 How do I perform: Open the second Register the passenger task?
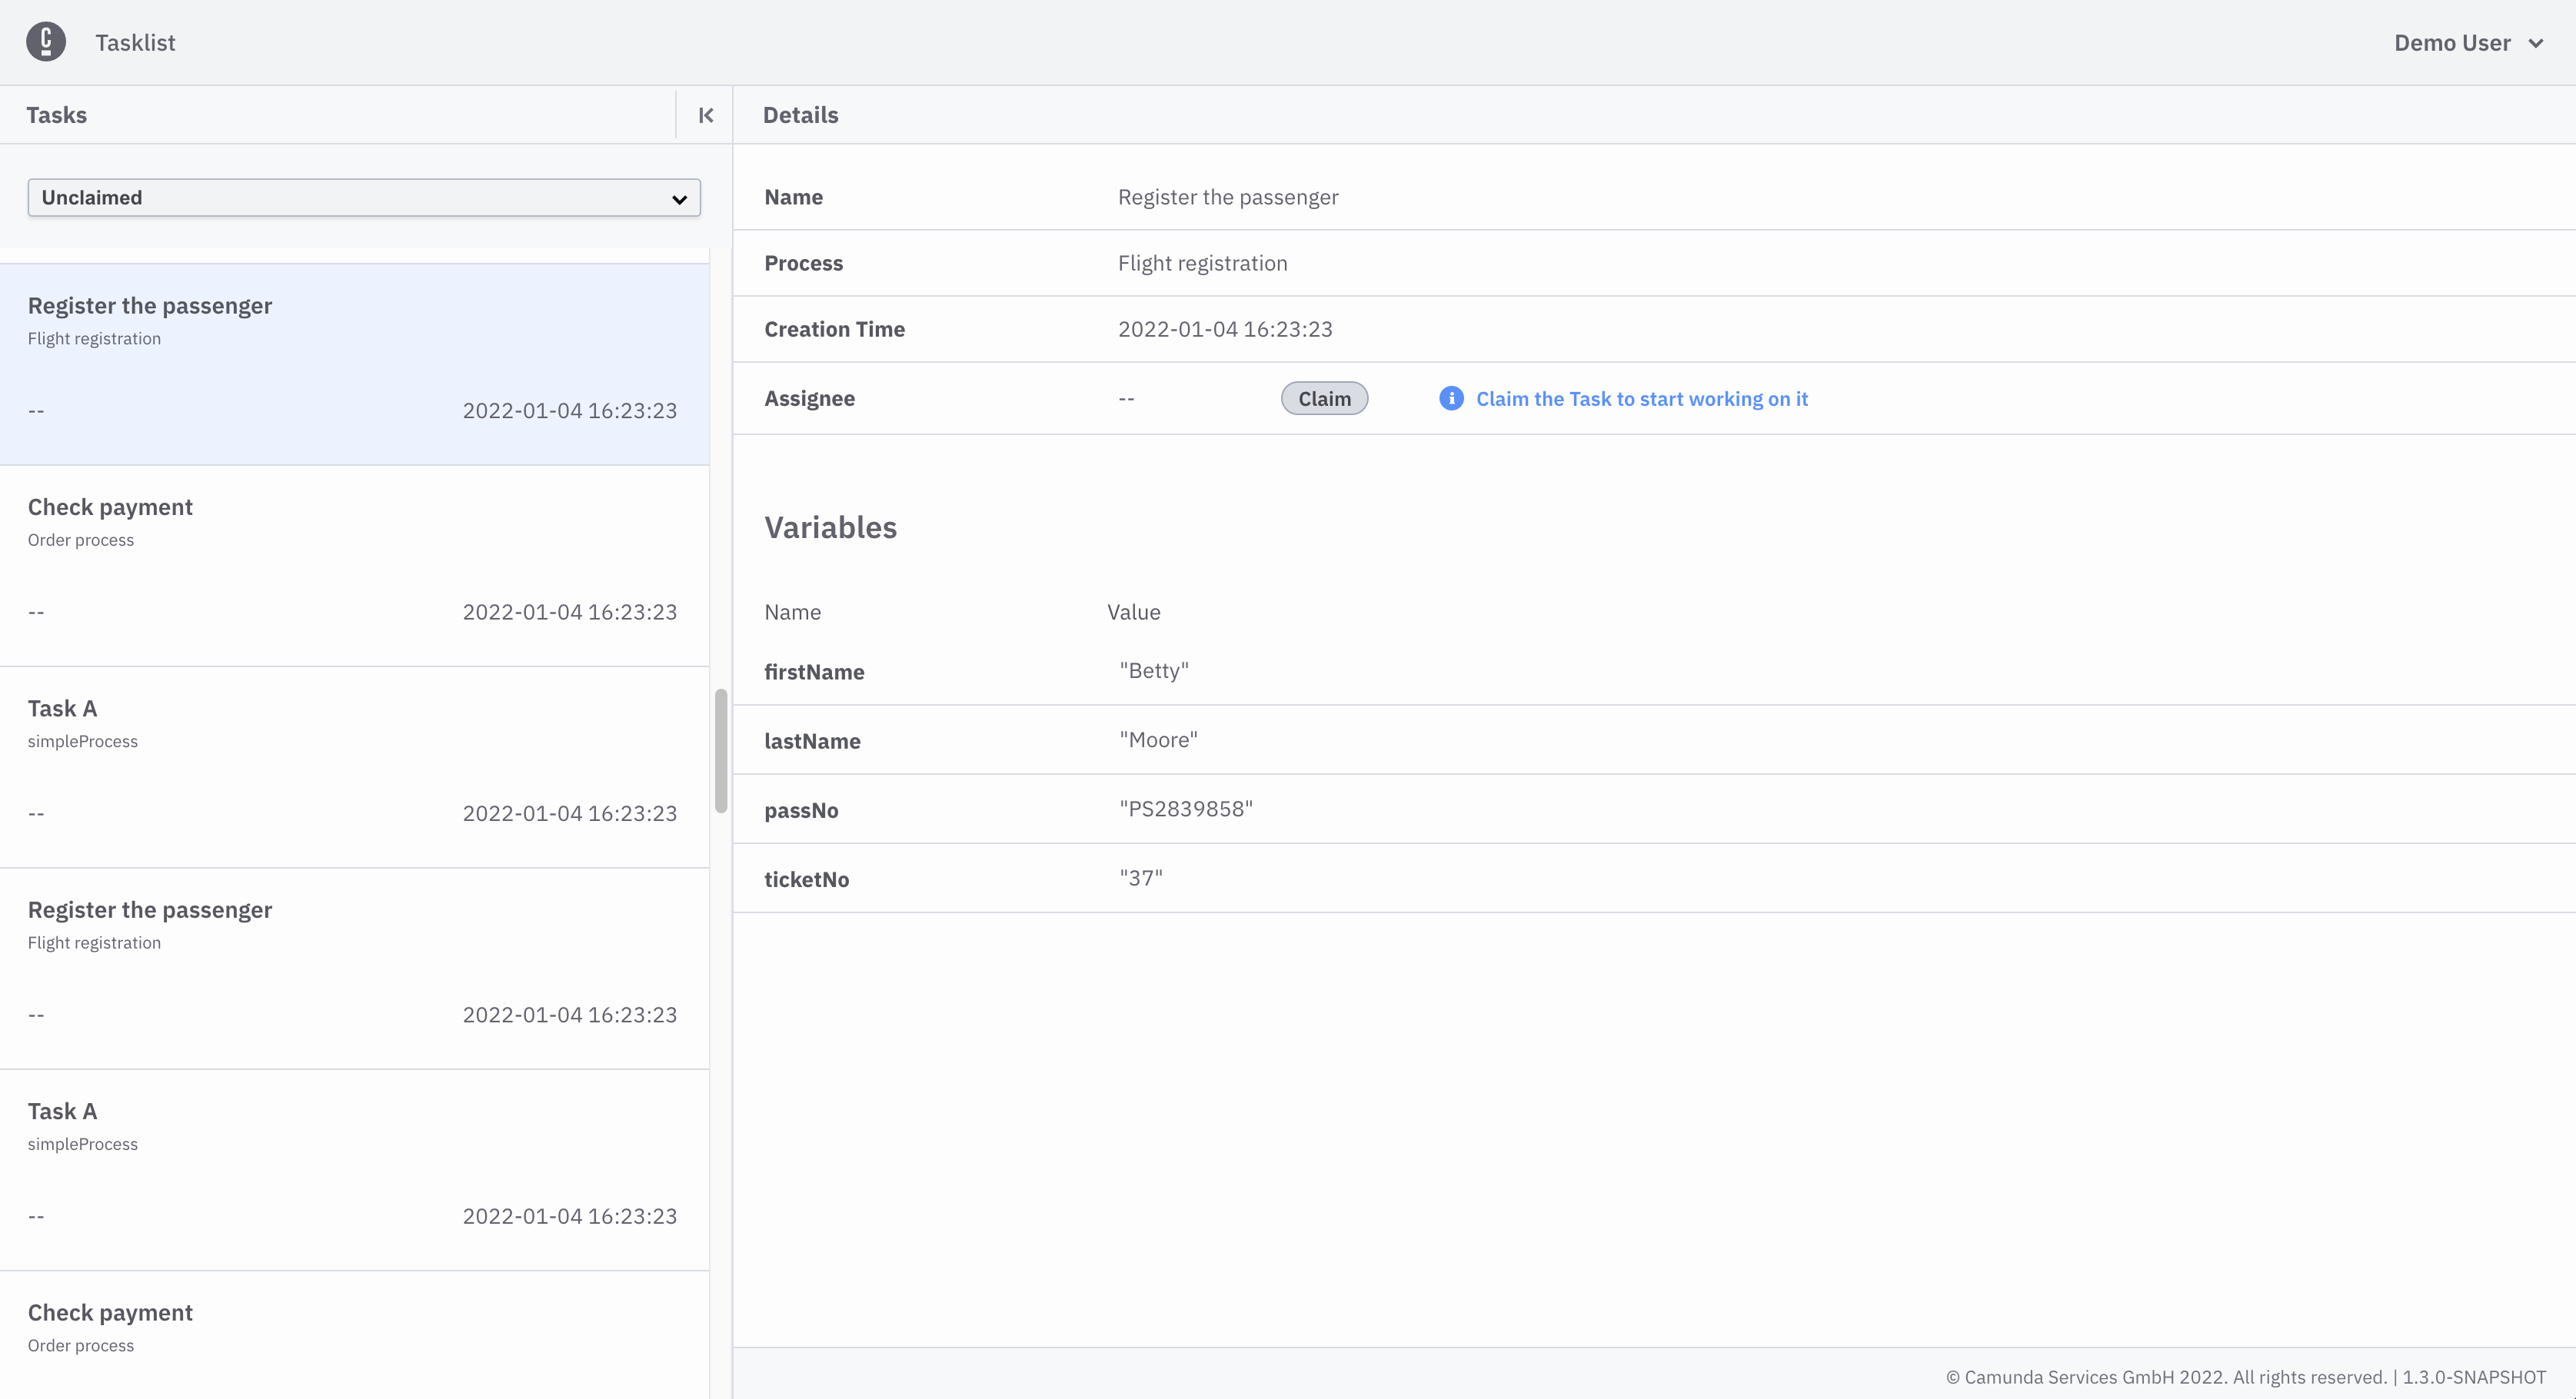click(354, 968)
